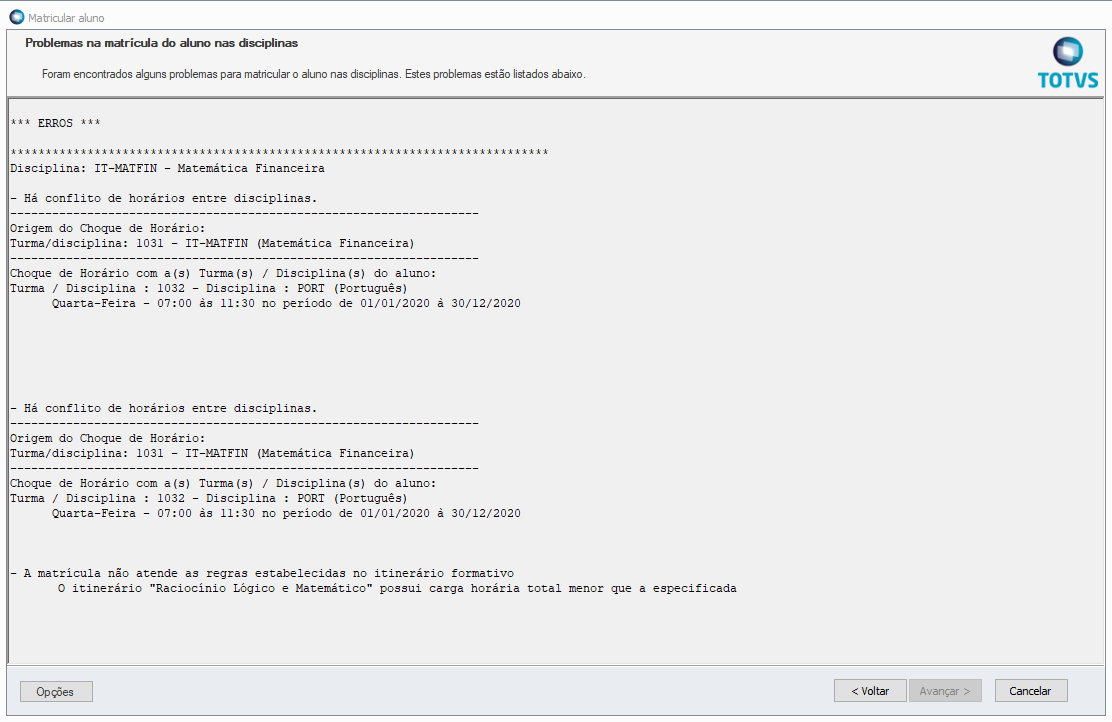Click the description text starting Foram encontrados

313,74
